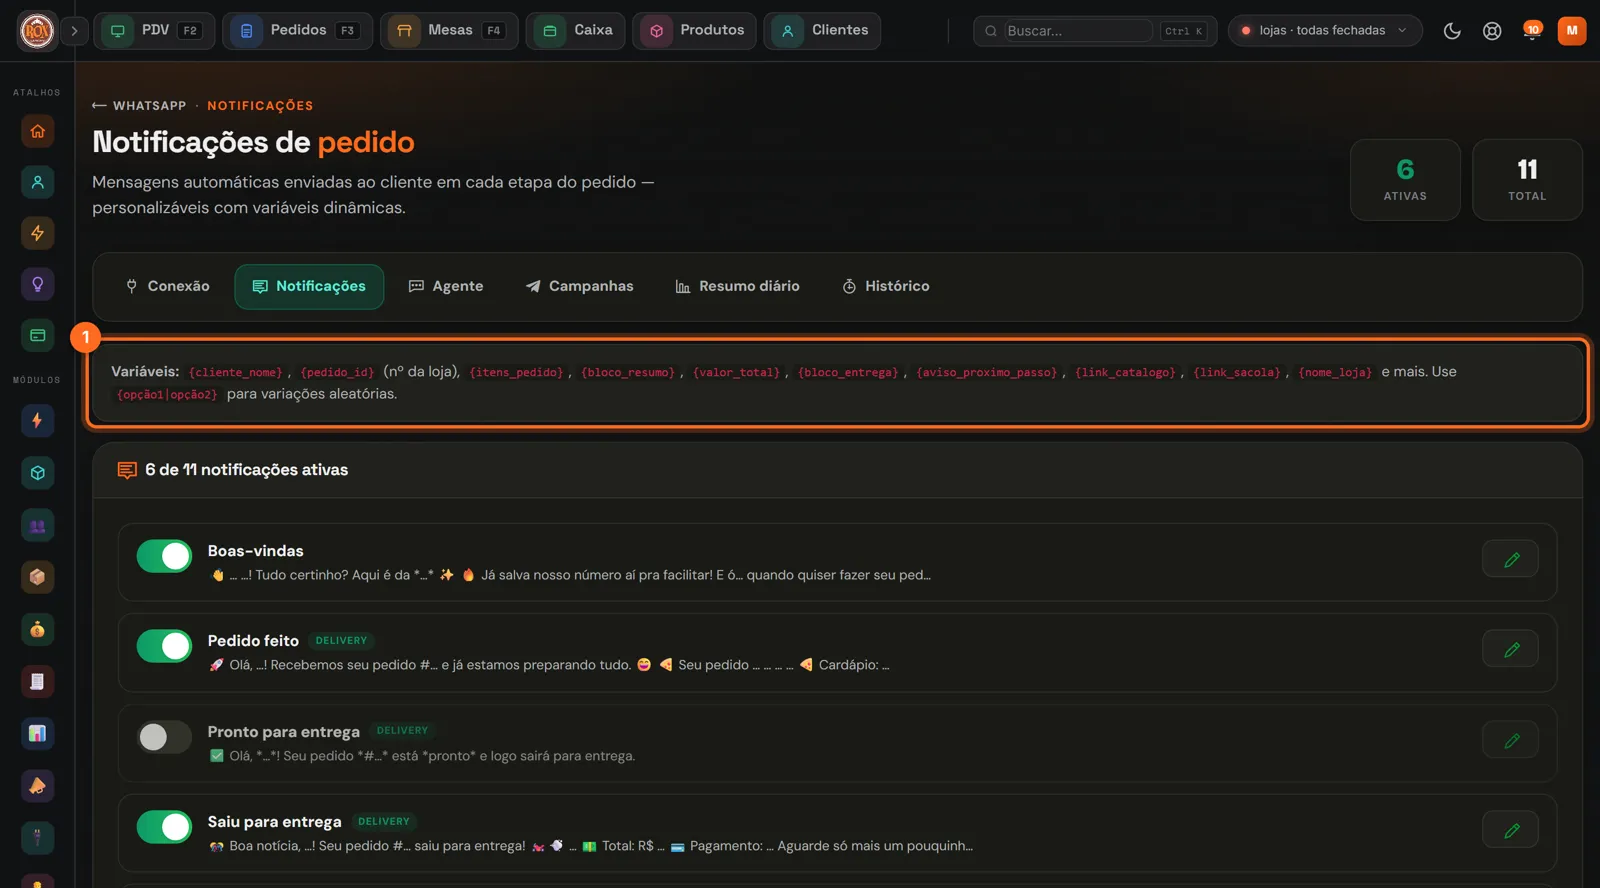Open the Produtos section
Viewport: 1600px width, 888px height.
pos(694,31)
